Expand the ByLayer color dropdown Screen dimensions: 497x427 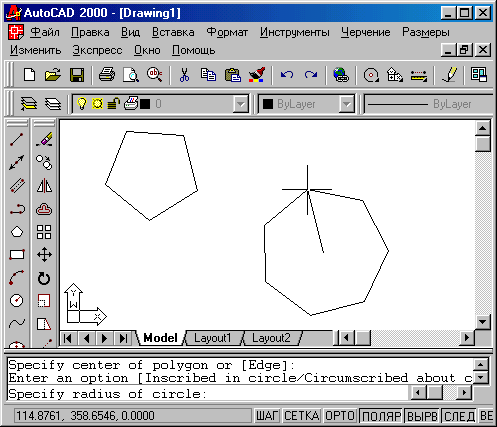(x=346, y=104)
